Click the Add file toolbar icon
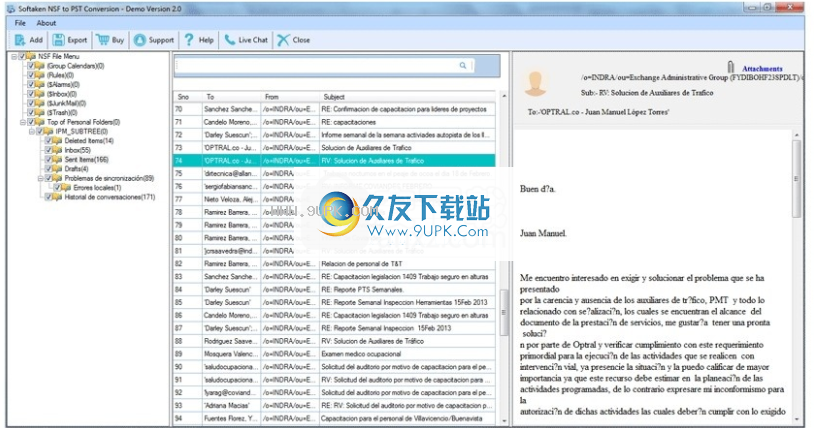This screenshot has width=814, height=428. click(x=20, y=40)
